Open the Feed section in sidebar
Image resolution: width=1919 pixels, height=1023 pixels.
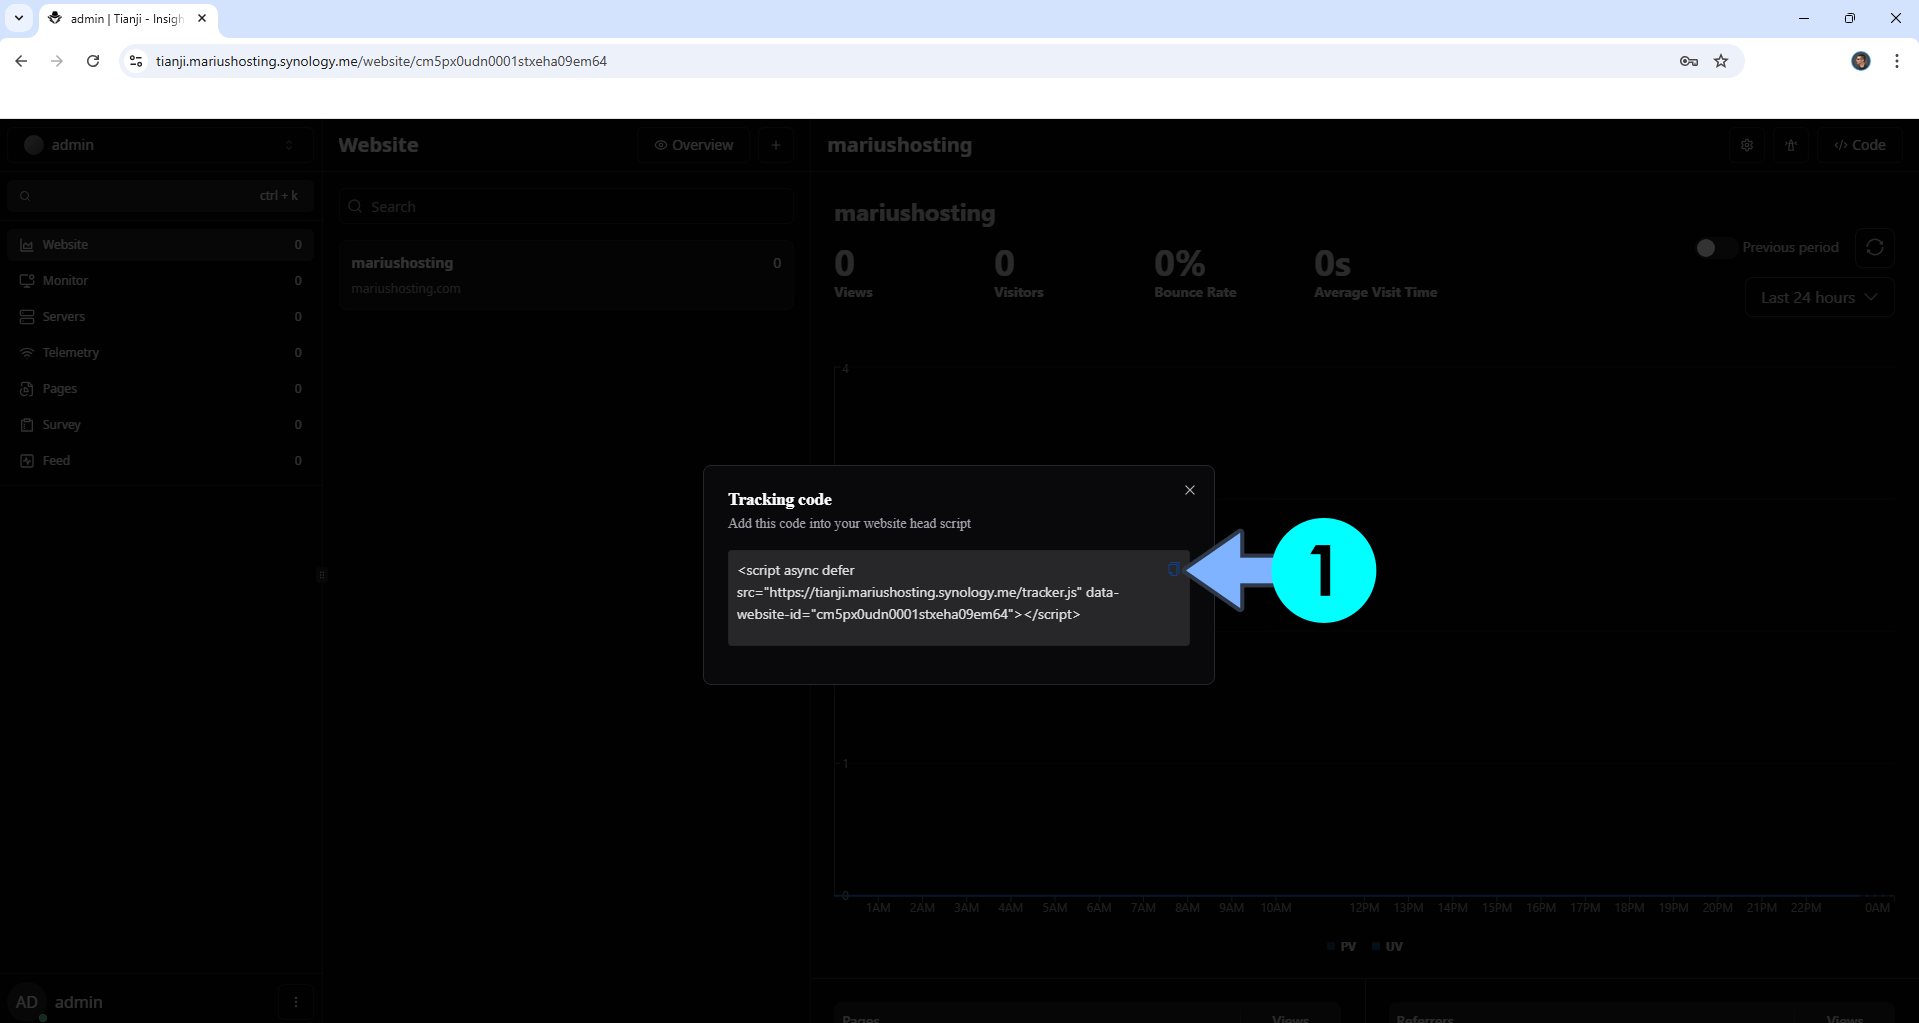click(x=160, y=461)
